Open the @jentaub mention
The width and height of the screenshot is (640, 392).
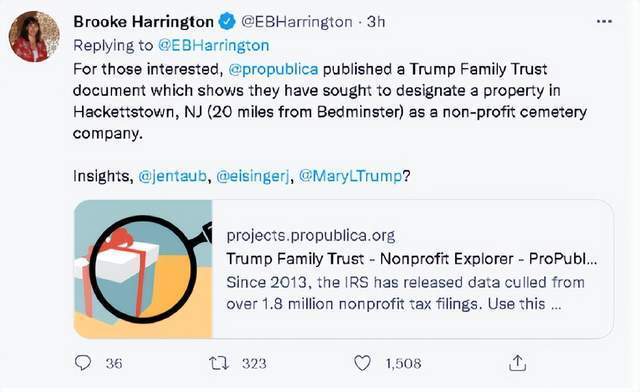173,176
